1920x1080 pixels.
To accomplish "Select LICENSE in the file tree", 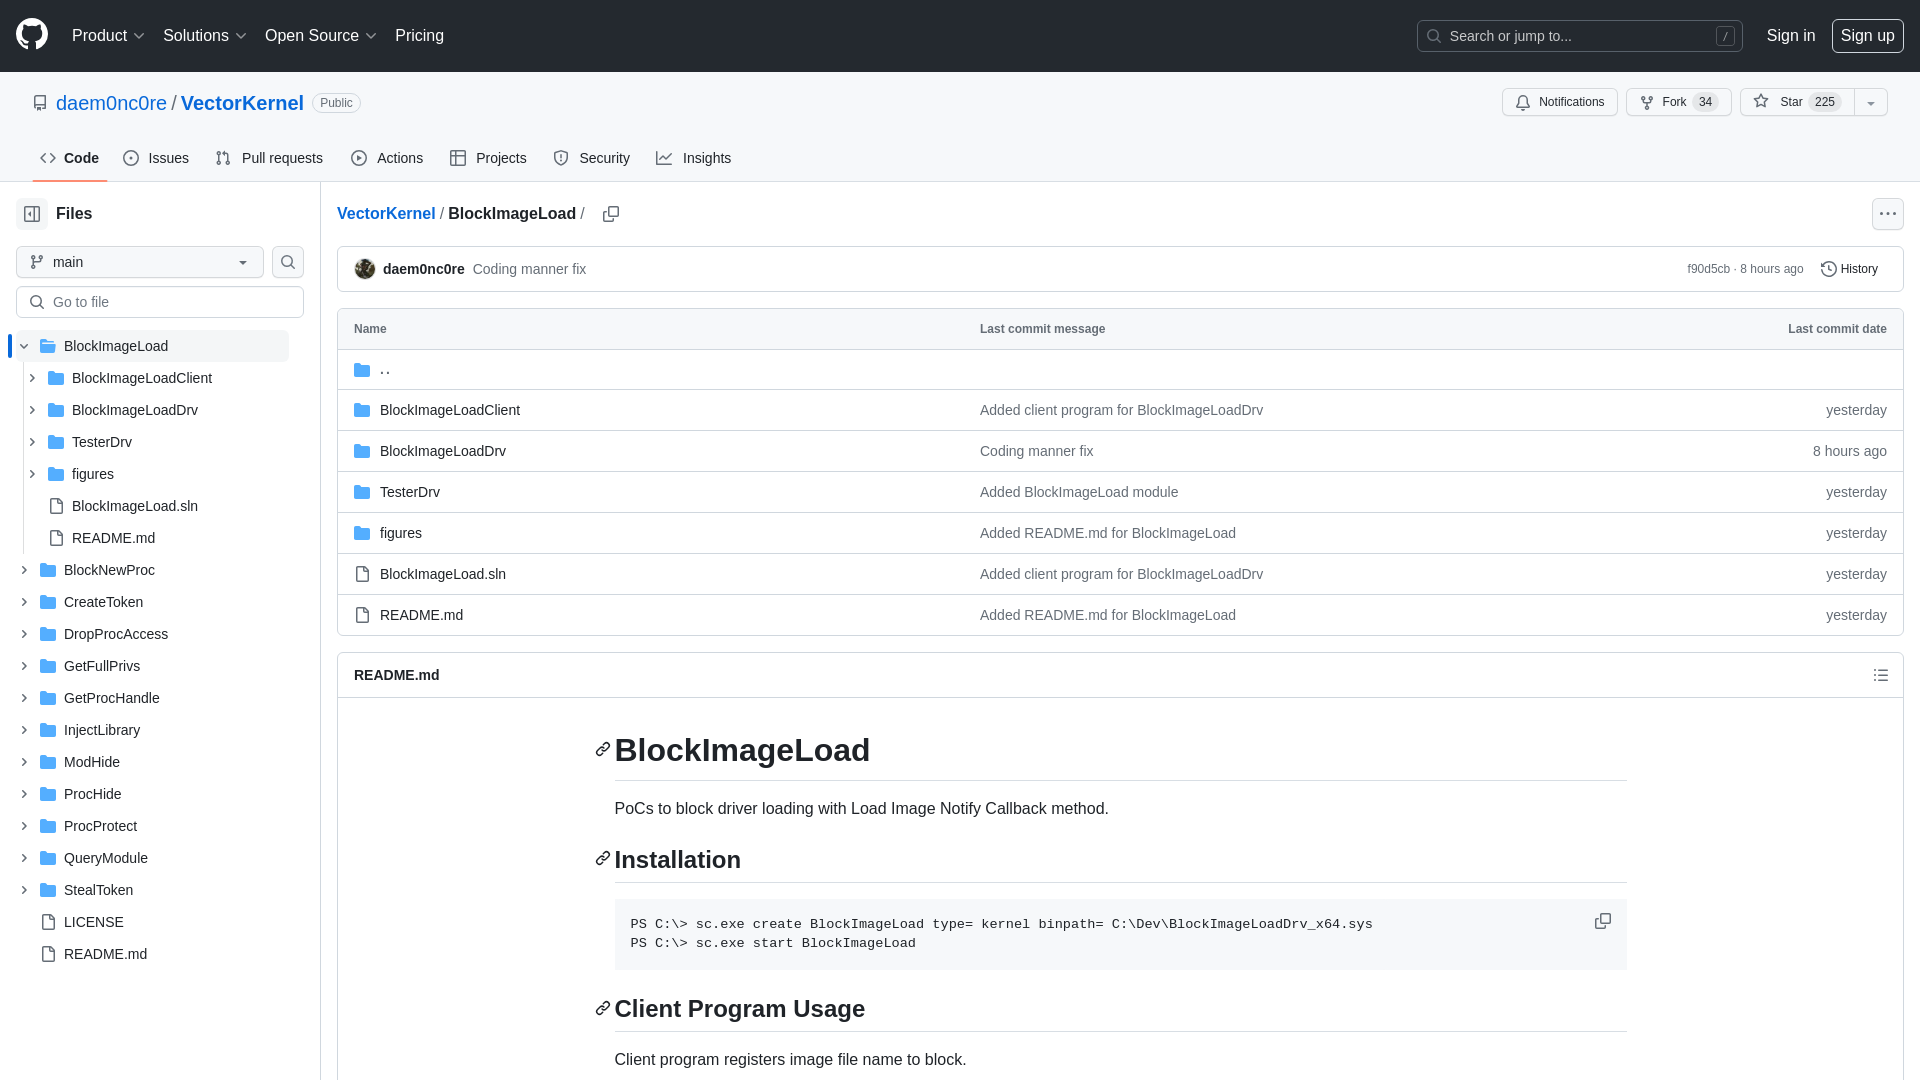I will (94, 922).
